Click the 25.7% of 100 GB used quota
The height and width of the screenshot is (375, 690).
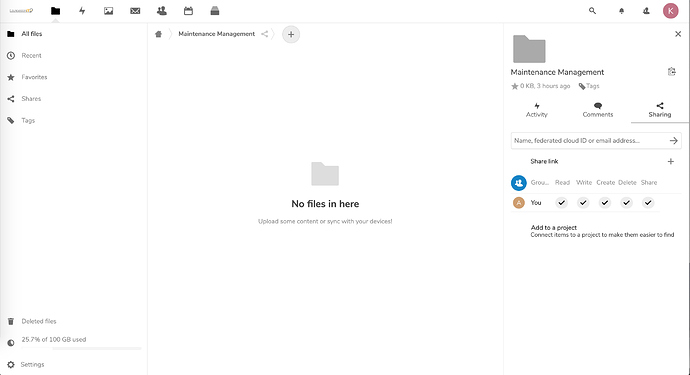coord(54,339)
